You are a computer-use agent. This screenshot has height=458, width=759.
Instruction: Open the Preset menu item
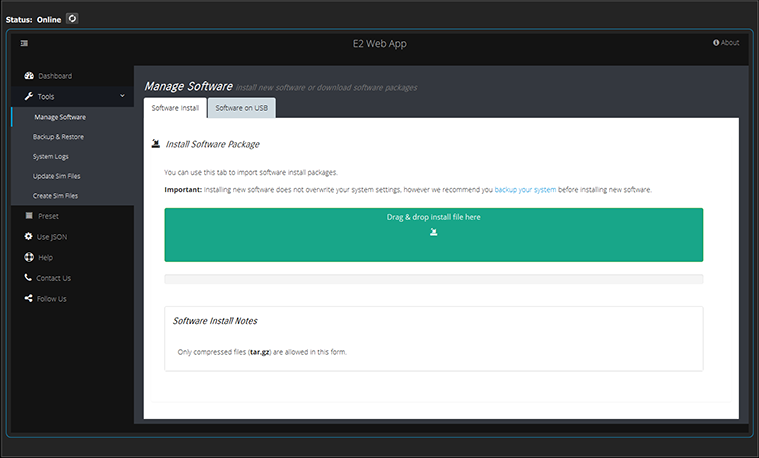(73, 216)
